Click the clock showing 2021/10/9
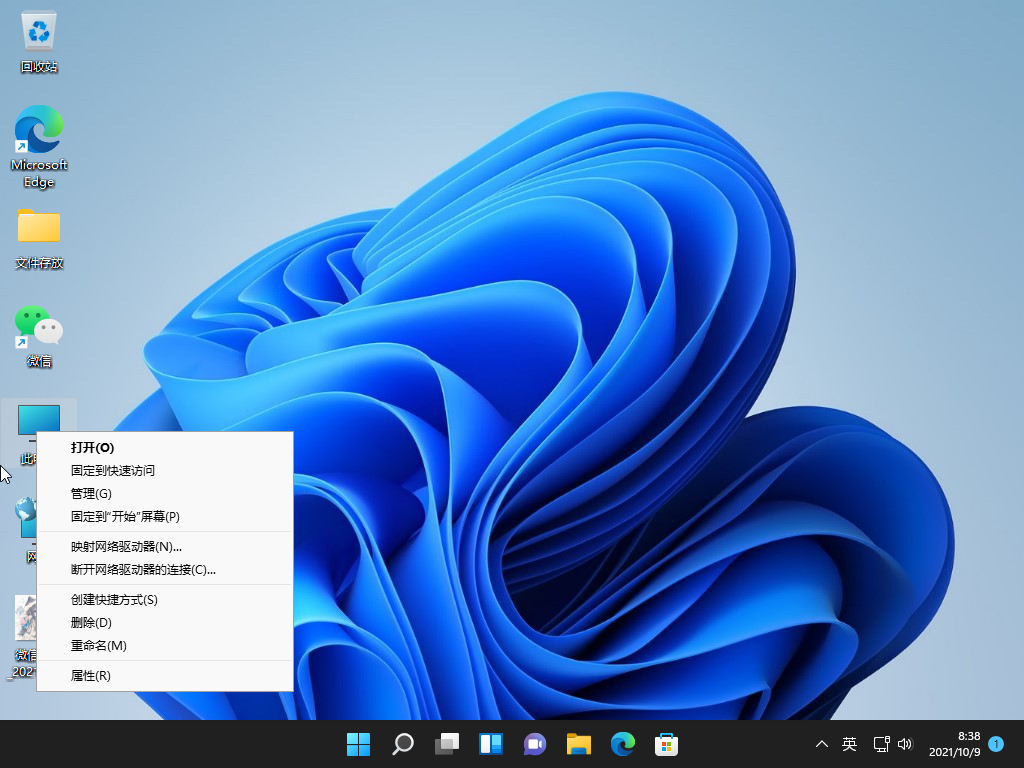1024x768 pixels. coord(953,750)
